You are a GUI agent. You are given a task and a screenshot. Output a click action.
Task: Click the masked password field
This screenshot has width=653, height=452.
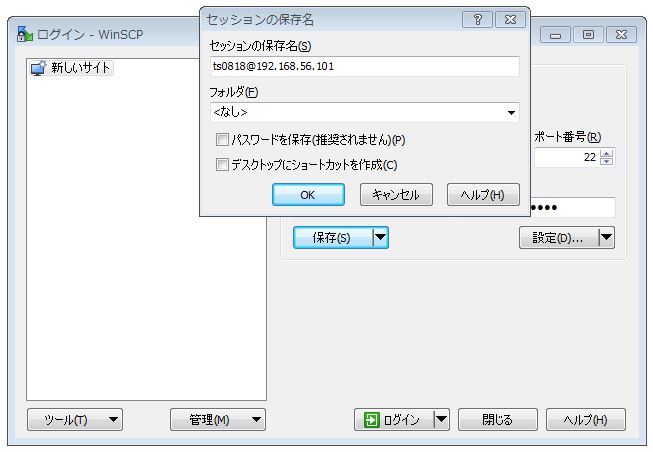tap(573, 207)
